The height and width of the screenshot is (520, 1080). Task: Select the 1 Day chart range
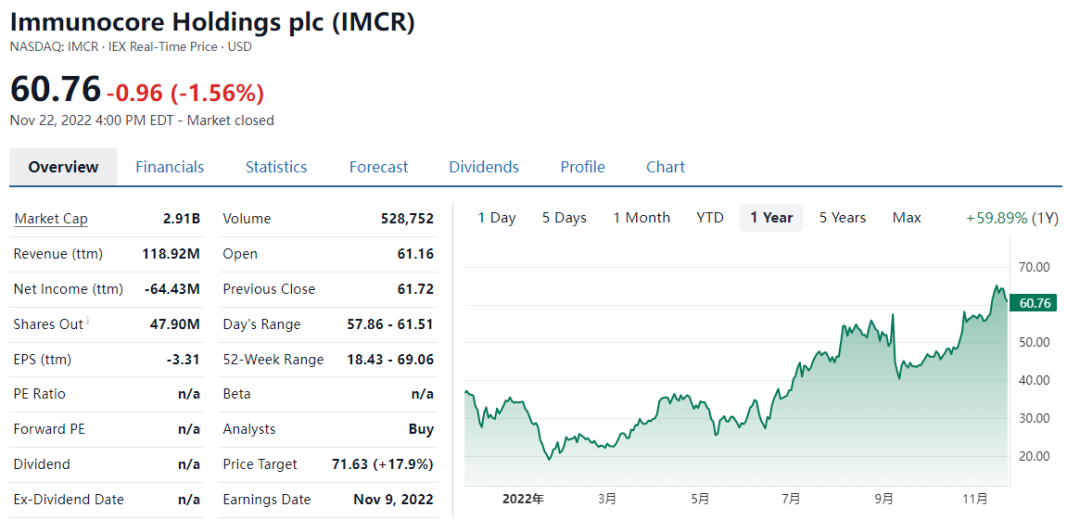click(496, 218)
